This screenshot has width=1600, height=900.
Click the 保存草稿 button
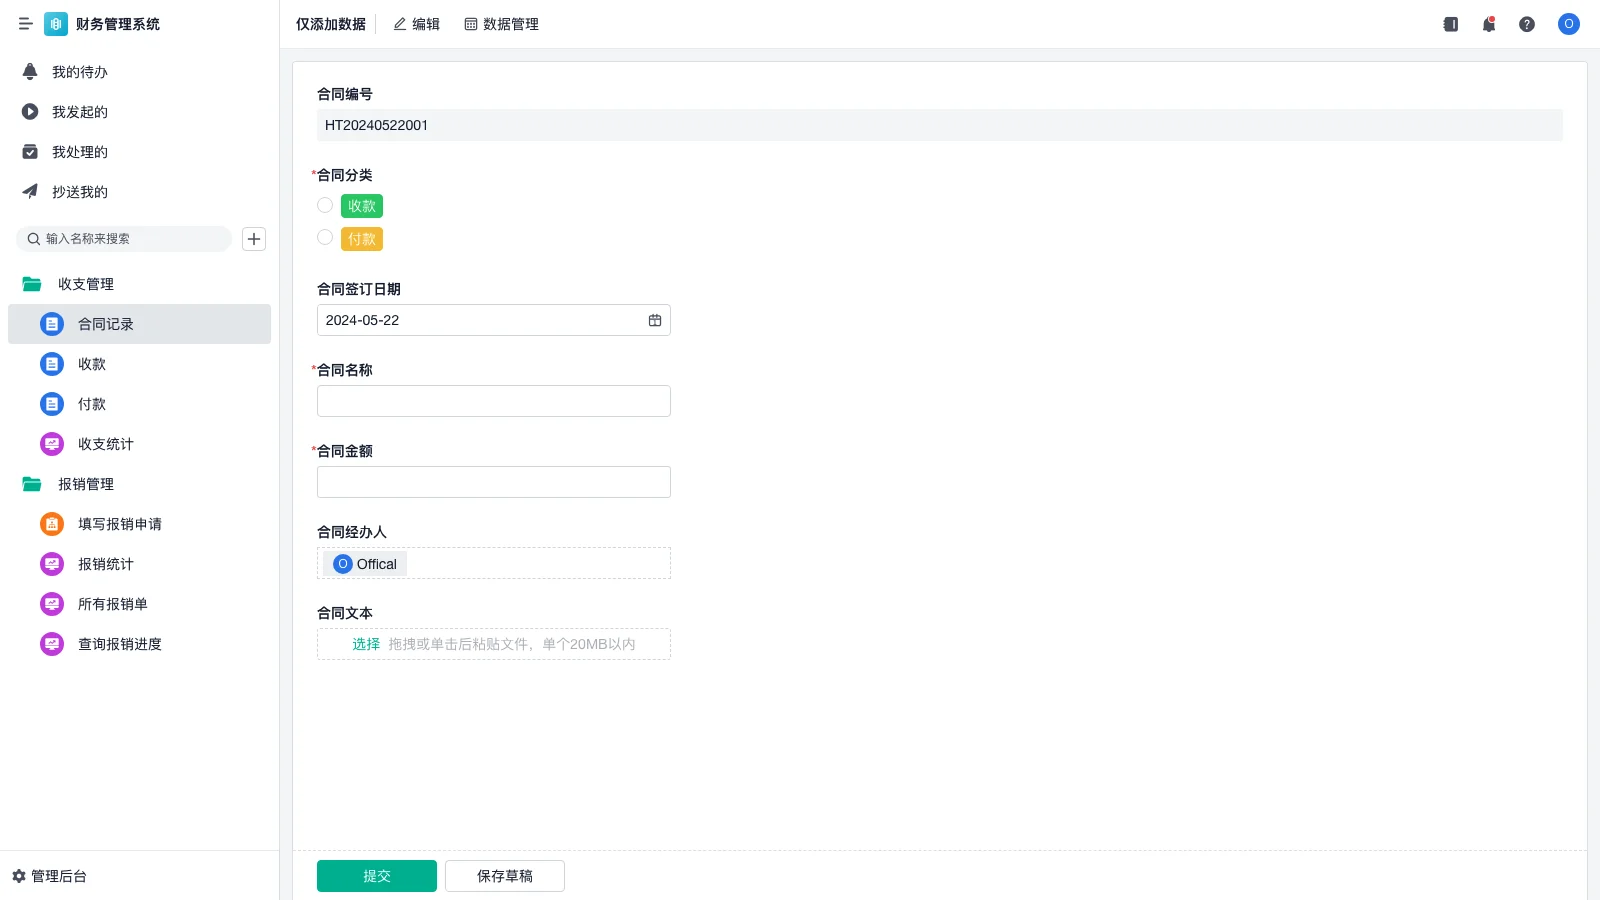pyautogui.click(x=505, y=876)
